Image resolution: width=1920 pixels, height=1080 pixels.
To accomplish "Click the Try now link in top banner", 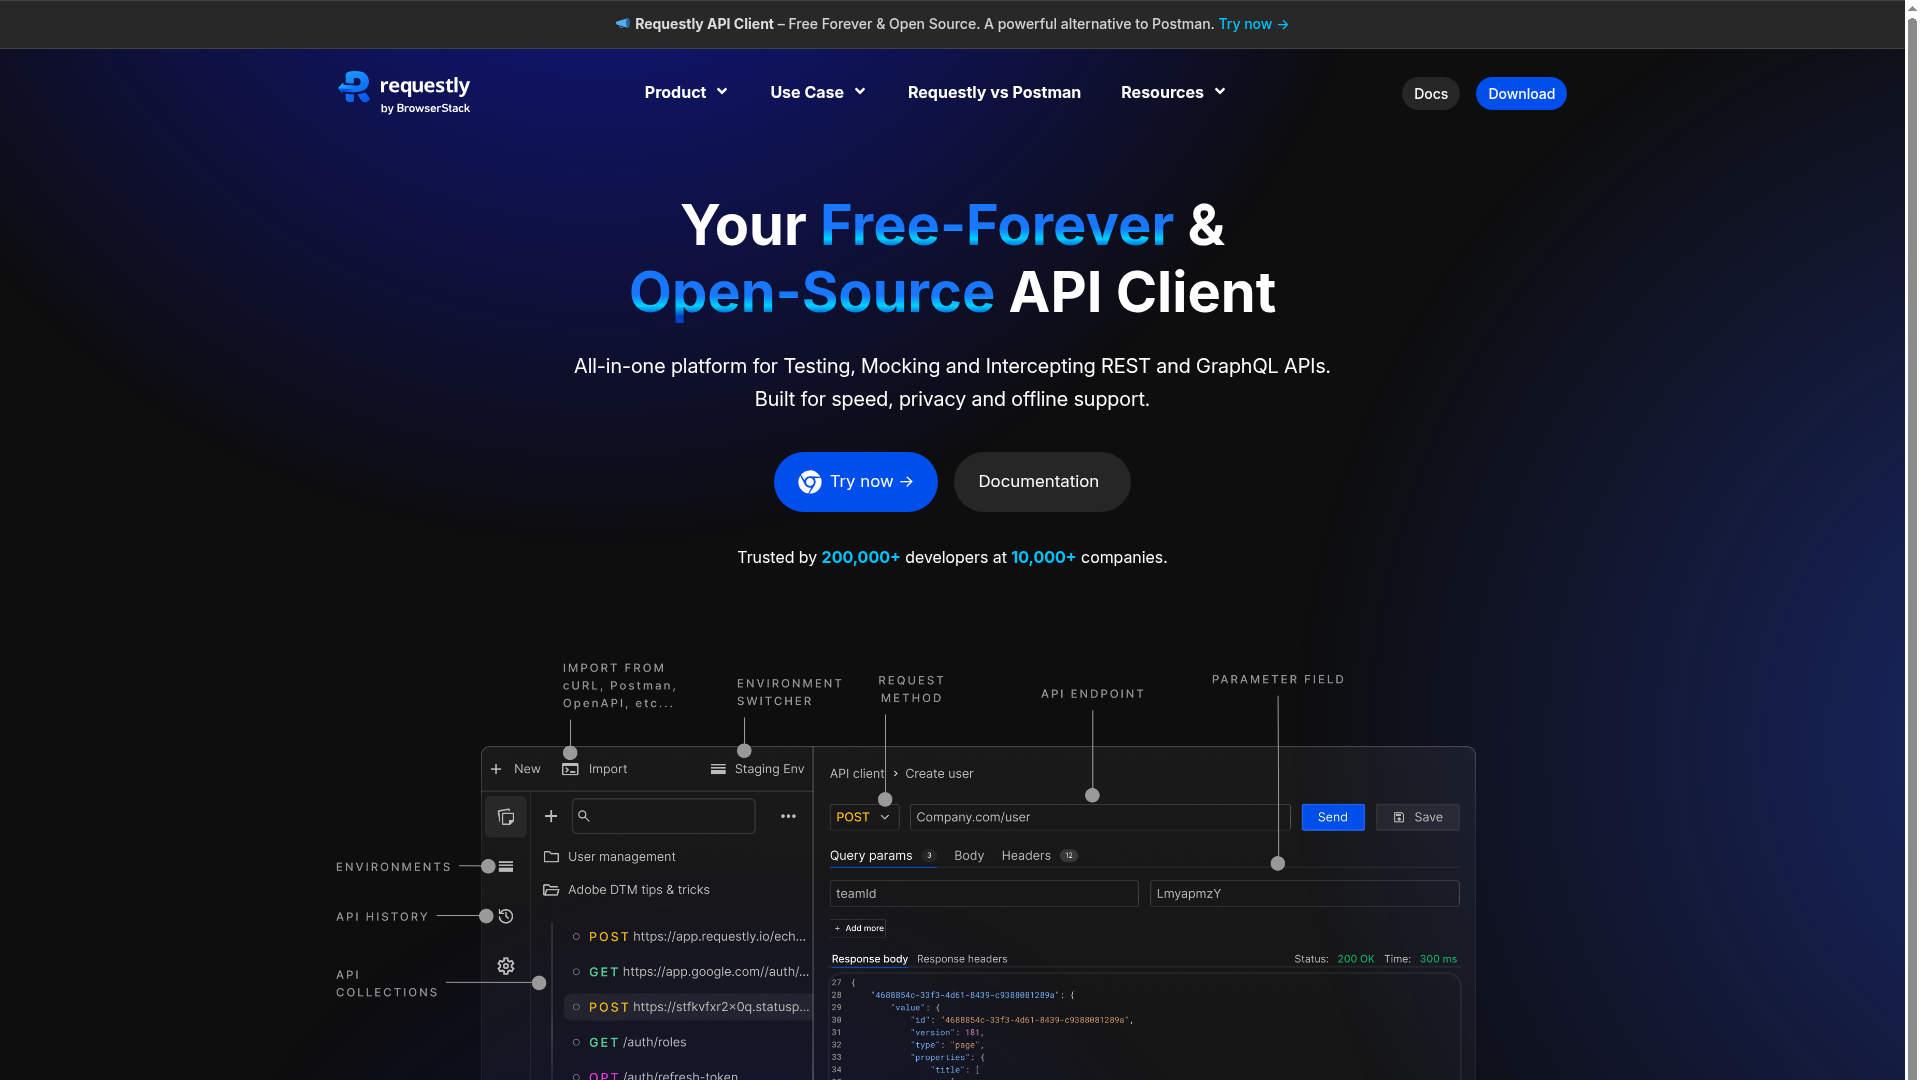I will point(1253,24).
